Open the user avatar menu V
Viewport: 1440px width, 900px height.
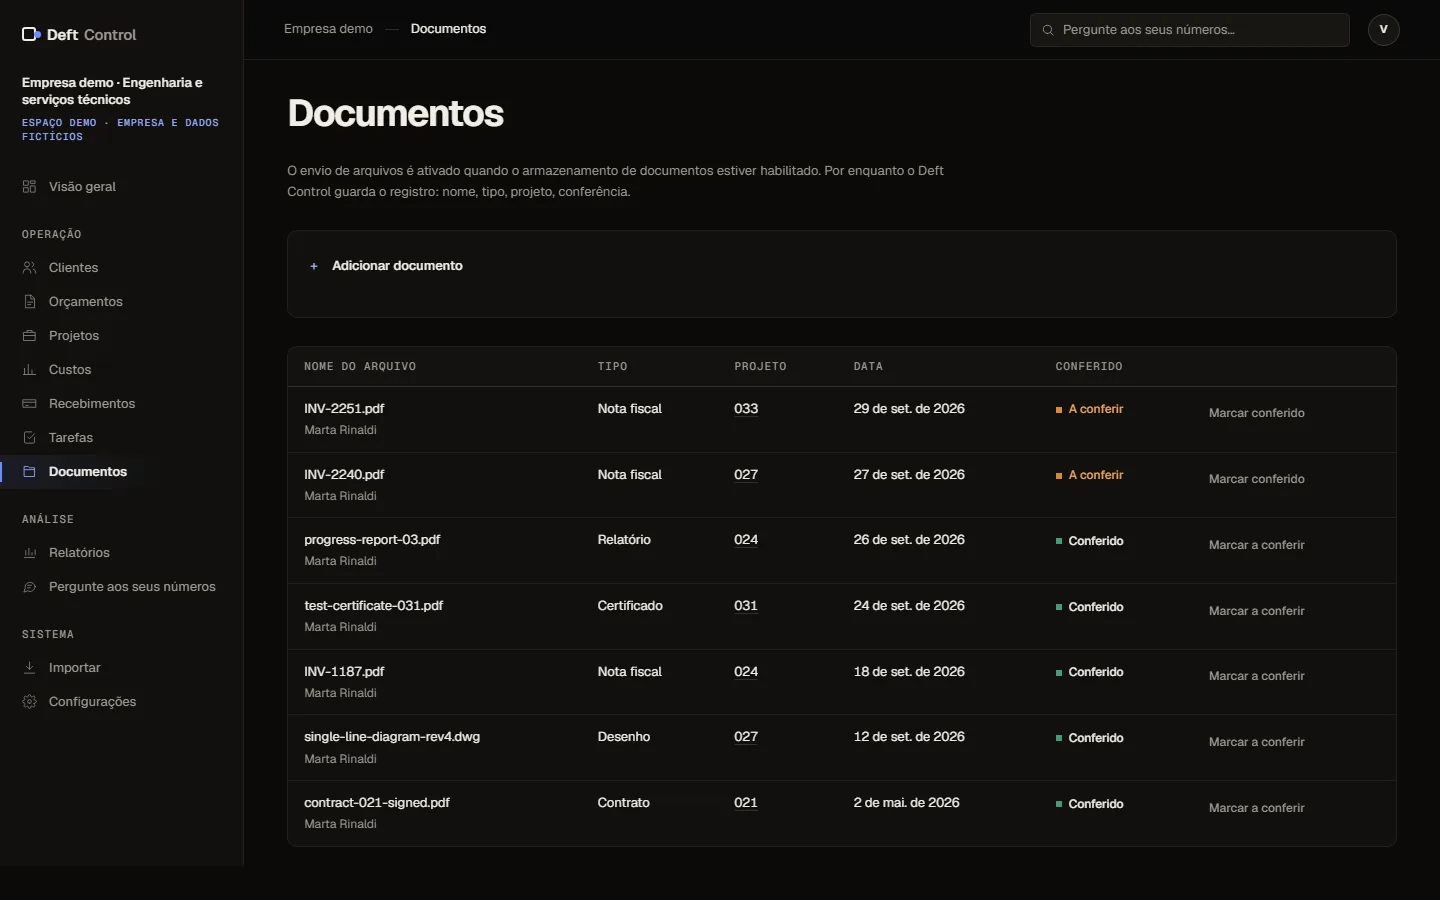pyautogui.click(x=1384, y=30)
